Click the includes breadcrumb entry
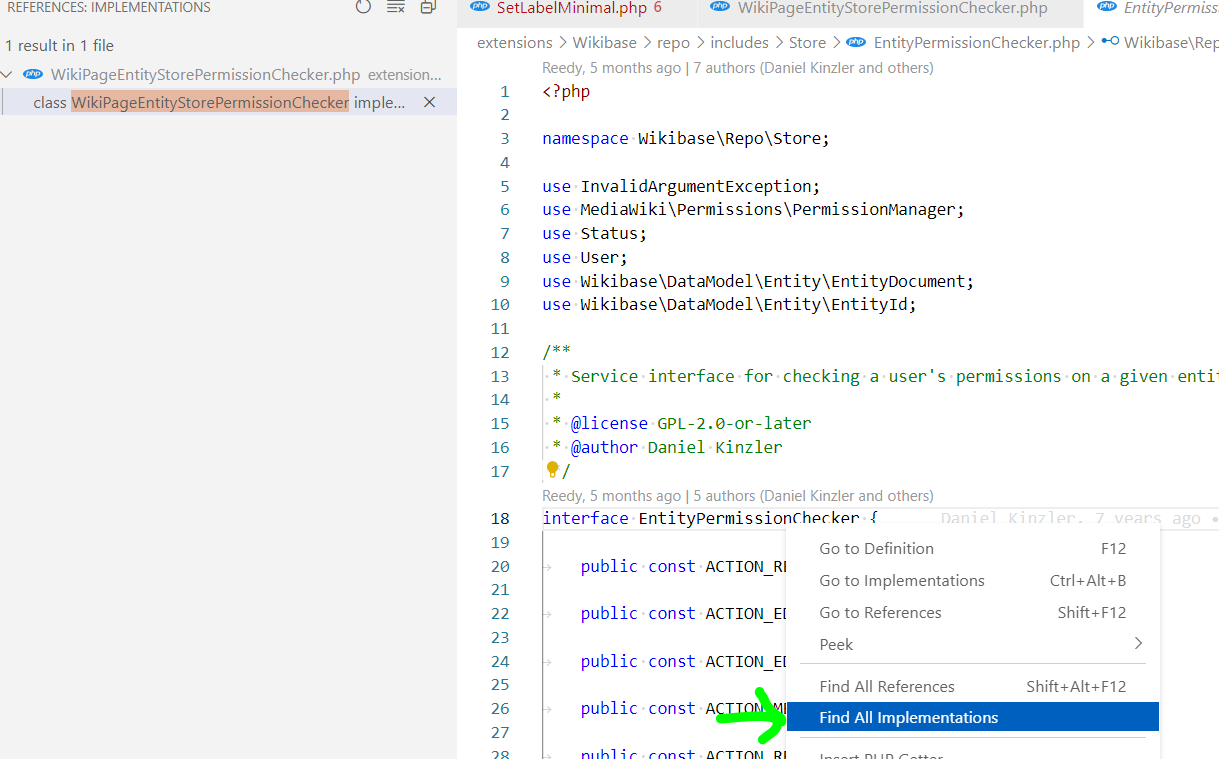The width and height of the screenshot is (1219, 759). pyautogui.click(x=739, y=43)
